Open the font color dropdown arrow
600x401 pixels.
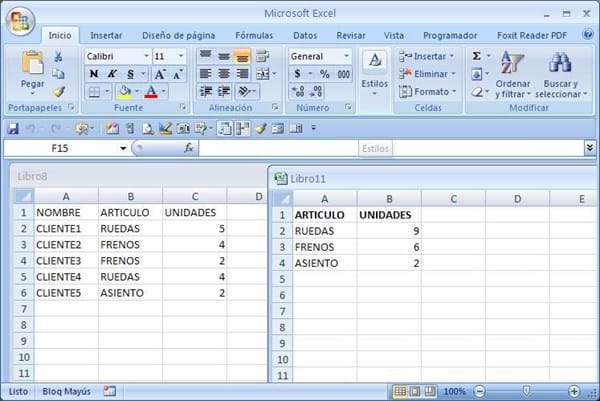[164, 91]
